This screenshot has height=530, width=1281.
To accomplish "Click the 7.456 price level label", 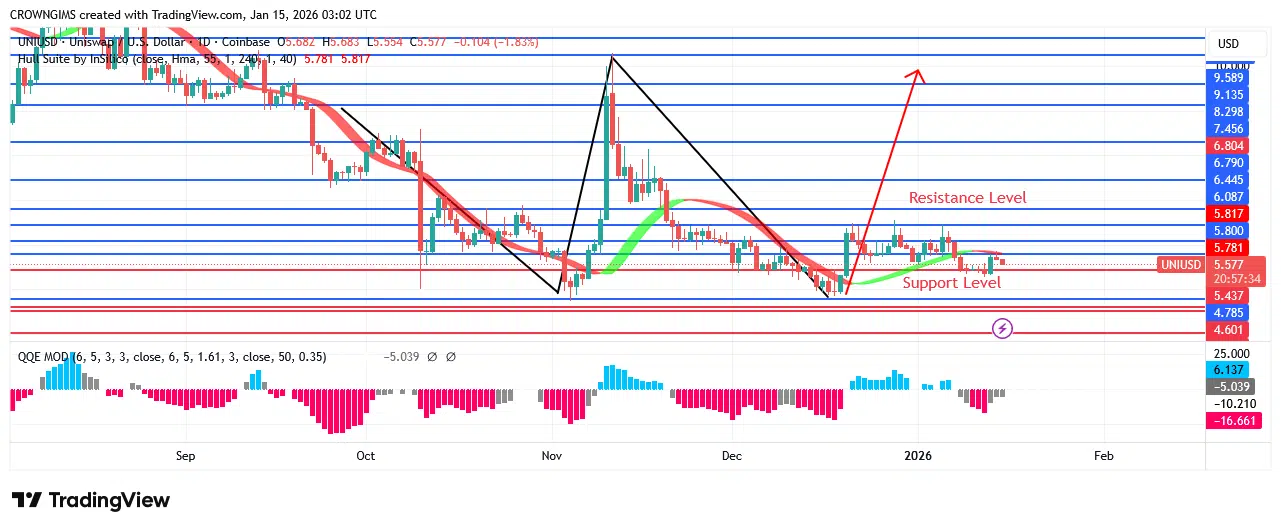I will click(1228, 129).
